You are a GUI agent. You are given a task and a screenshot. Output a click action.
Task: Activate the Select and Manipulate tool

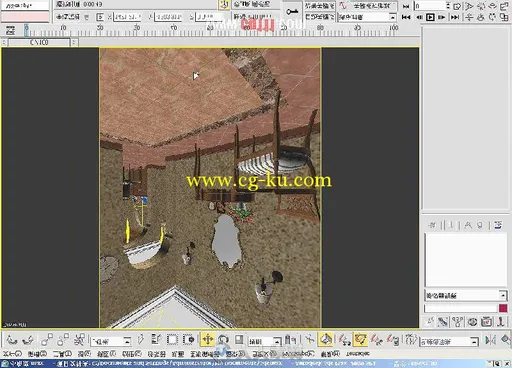pyautogui.click(x=310, y=340)
